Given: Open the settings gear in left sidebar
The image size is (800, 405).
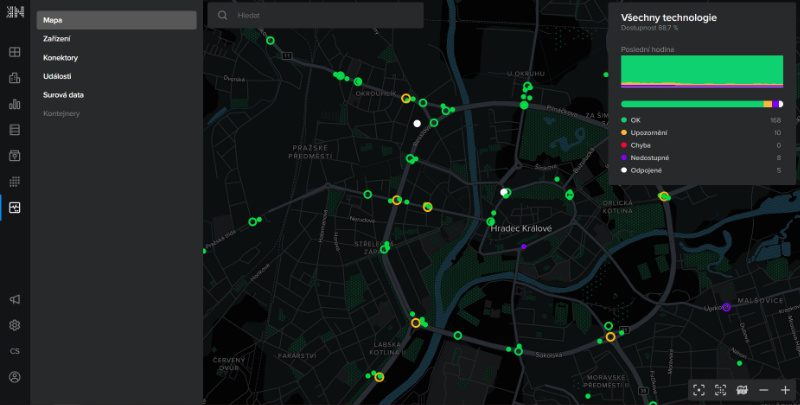Looking at the screenshot, I should [15, 325].
